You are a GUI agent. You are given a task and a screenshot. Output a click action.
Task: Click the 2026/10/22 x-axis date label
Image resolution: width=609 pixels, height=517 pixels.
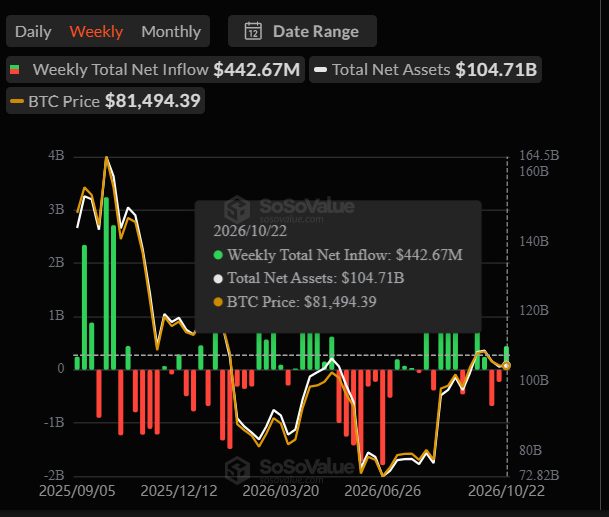click(x=506, y=491)
